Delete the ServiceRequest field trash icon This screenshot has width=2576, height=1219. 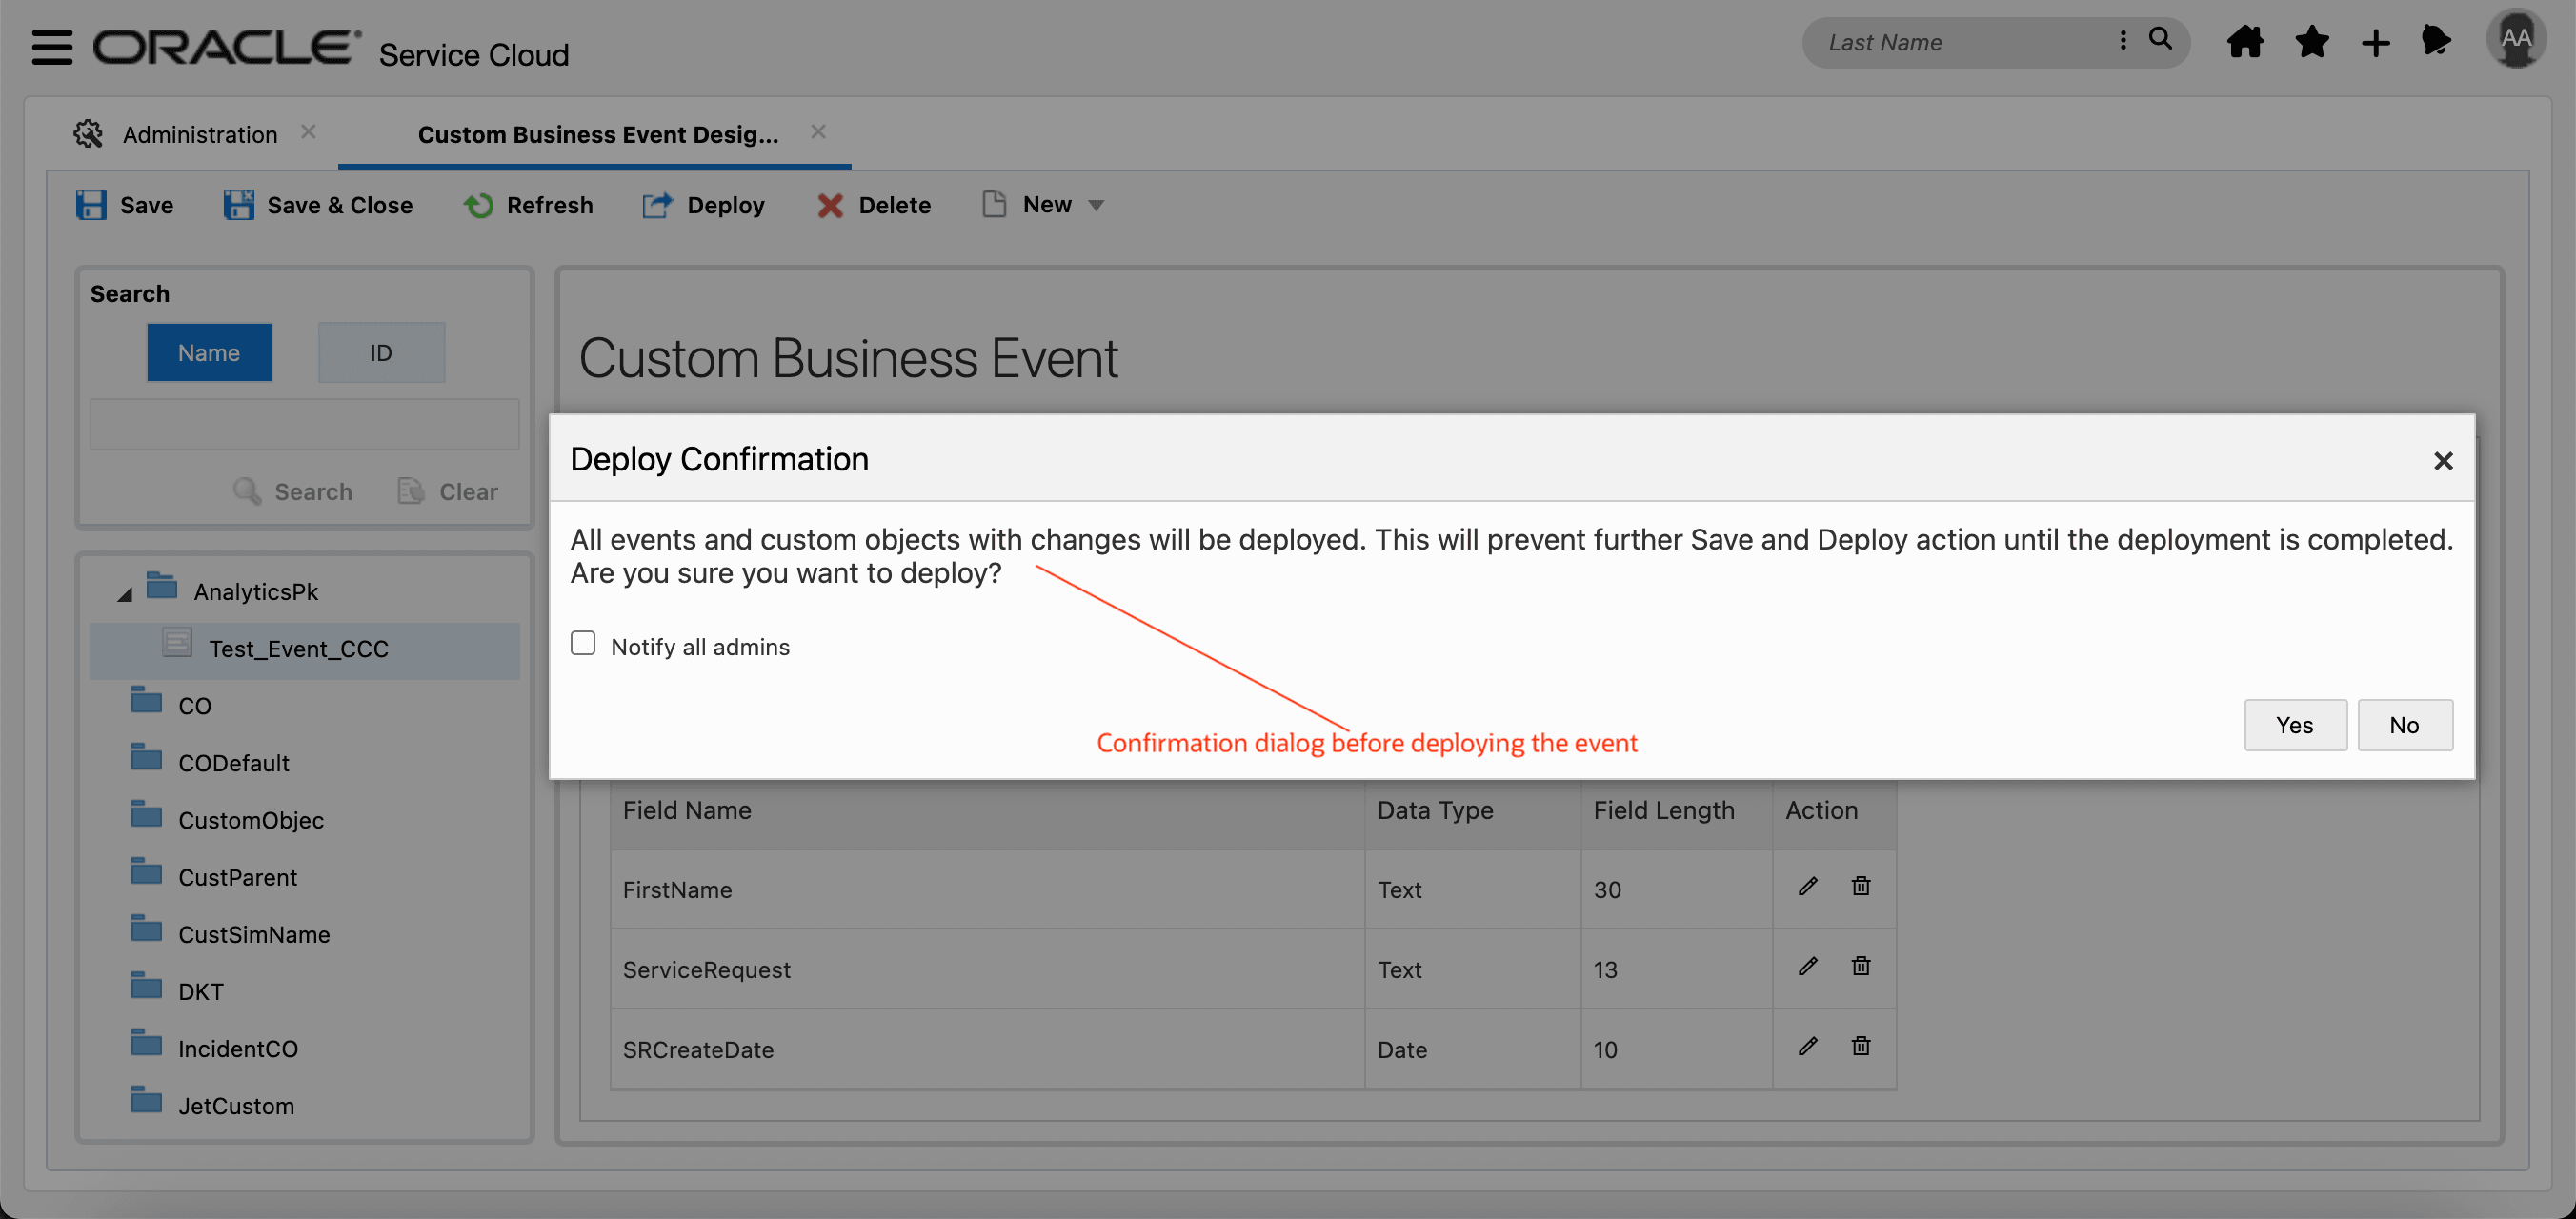[1860, 966]
